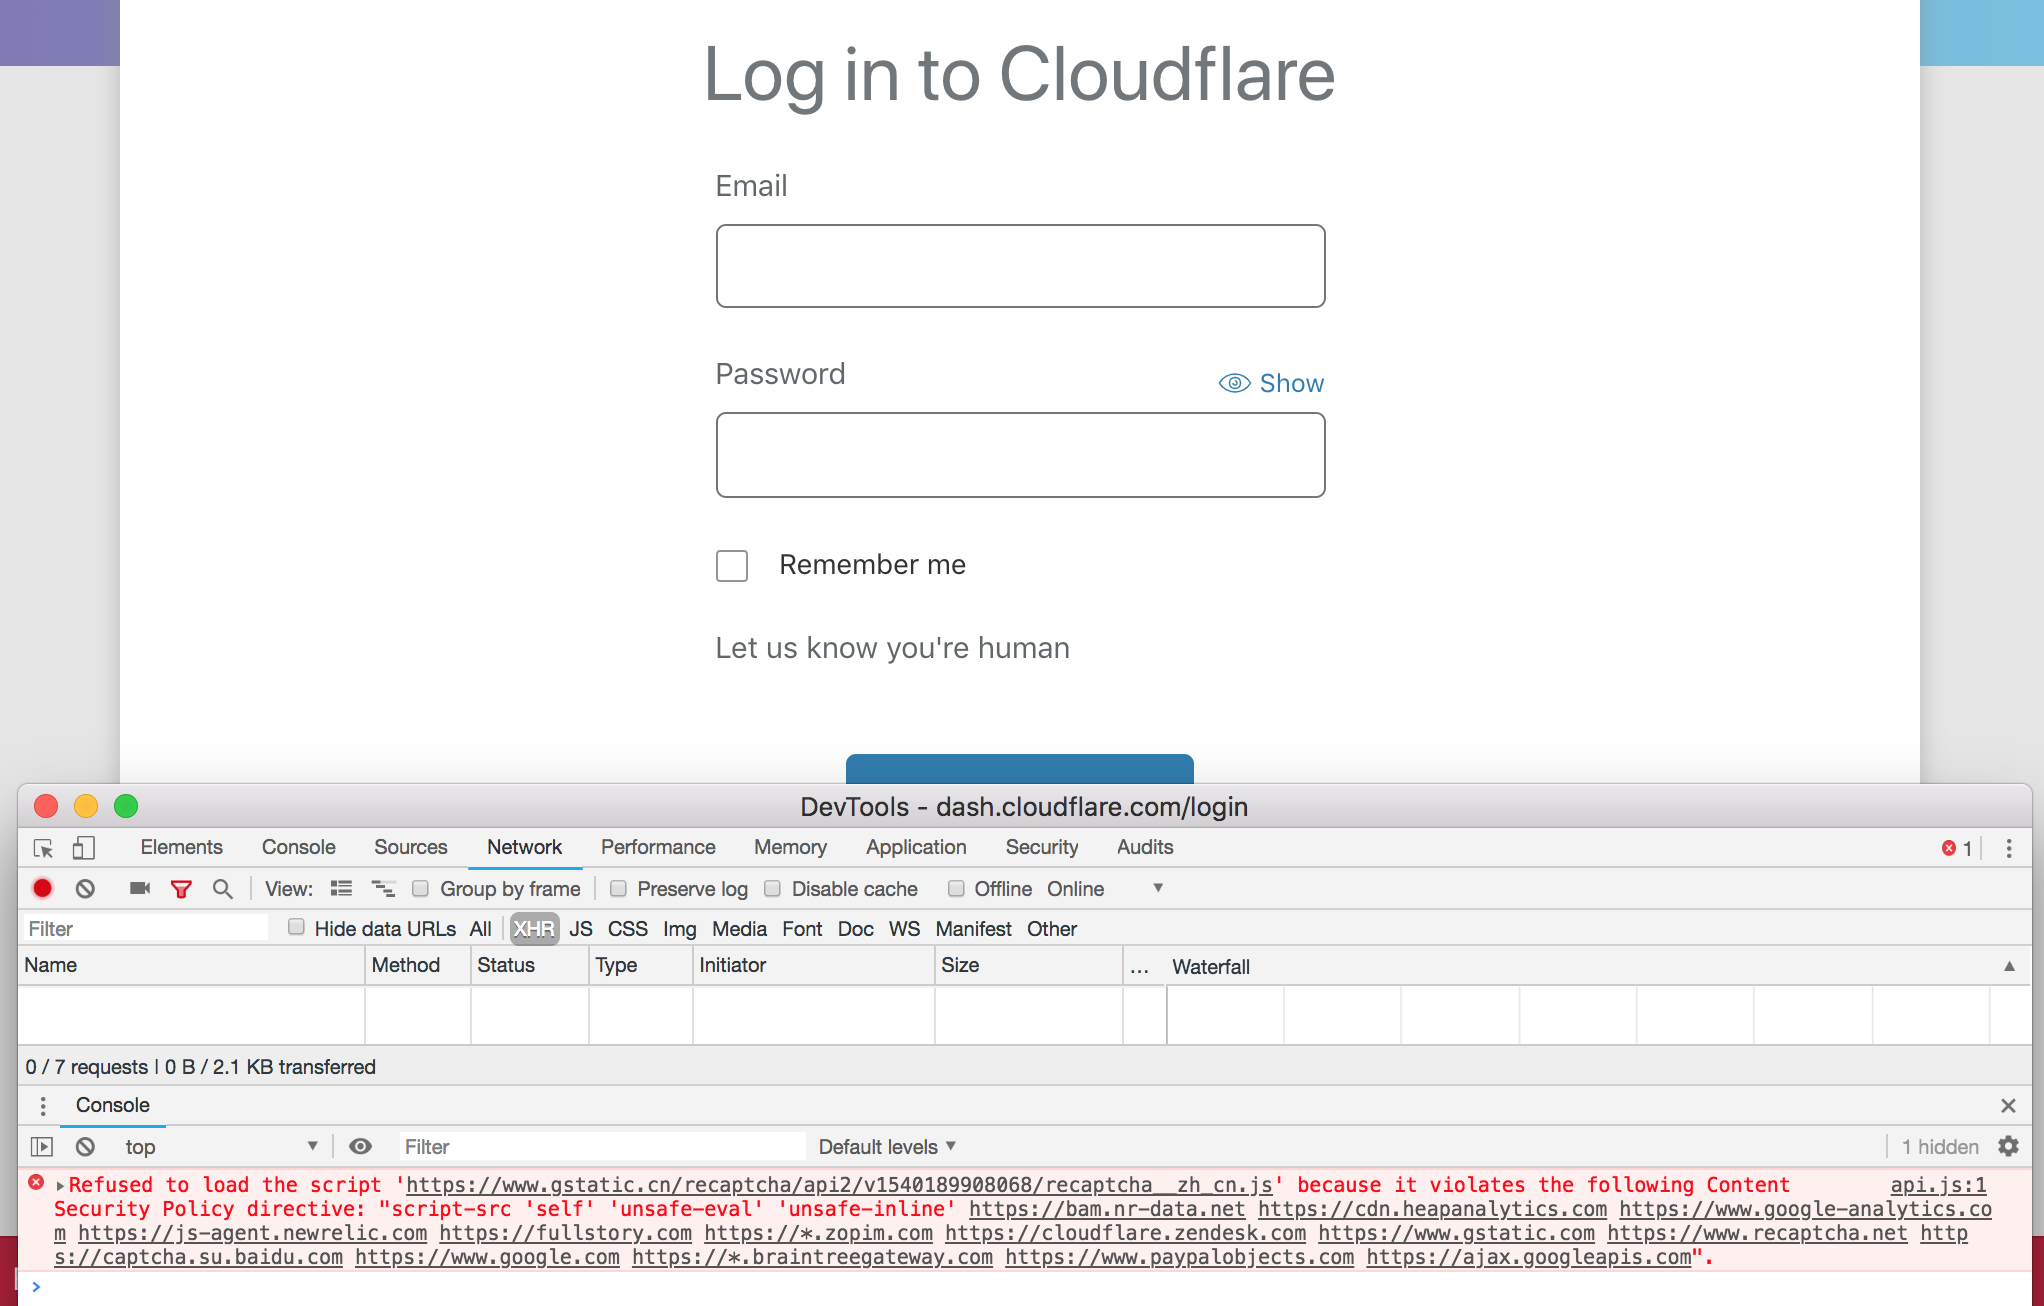
Task: Clear the network log using the block icon
Action: [x=85, y=888]
